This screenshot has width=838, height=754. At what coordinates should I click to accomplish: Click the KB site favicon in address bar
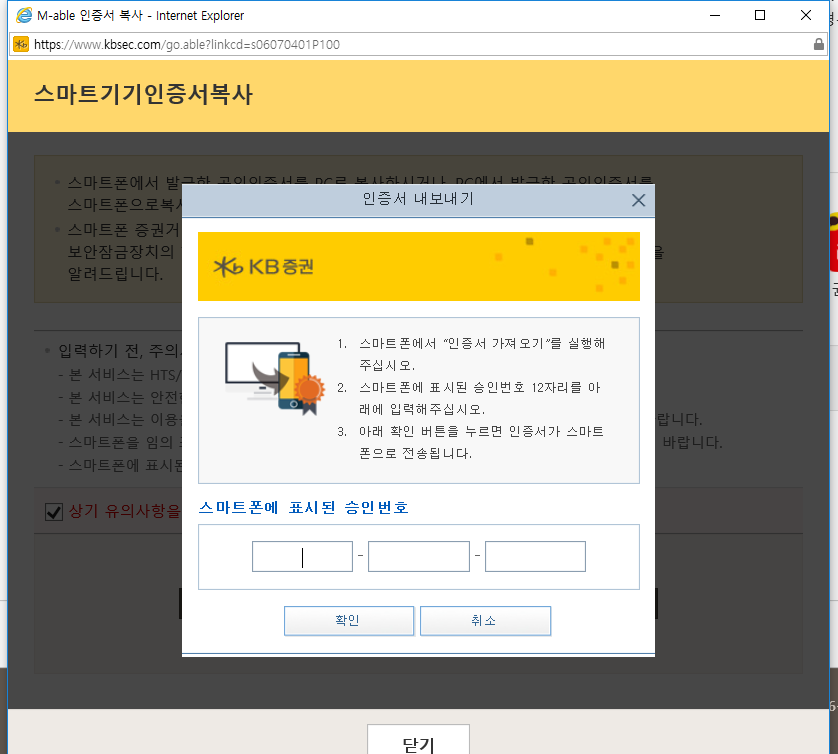tap(21, 44)
